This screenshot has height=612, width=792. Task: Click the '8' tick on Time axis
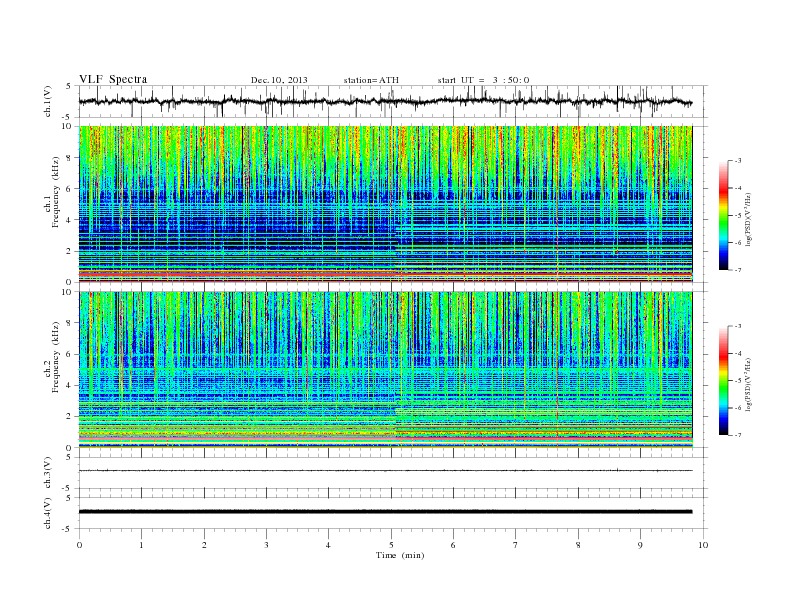click(578, 545)
